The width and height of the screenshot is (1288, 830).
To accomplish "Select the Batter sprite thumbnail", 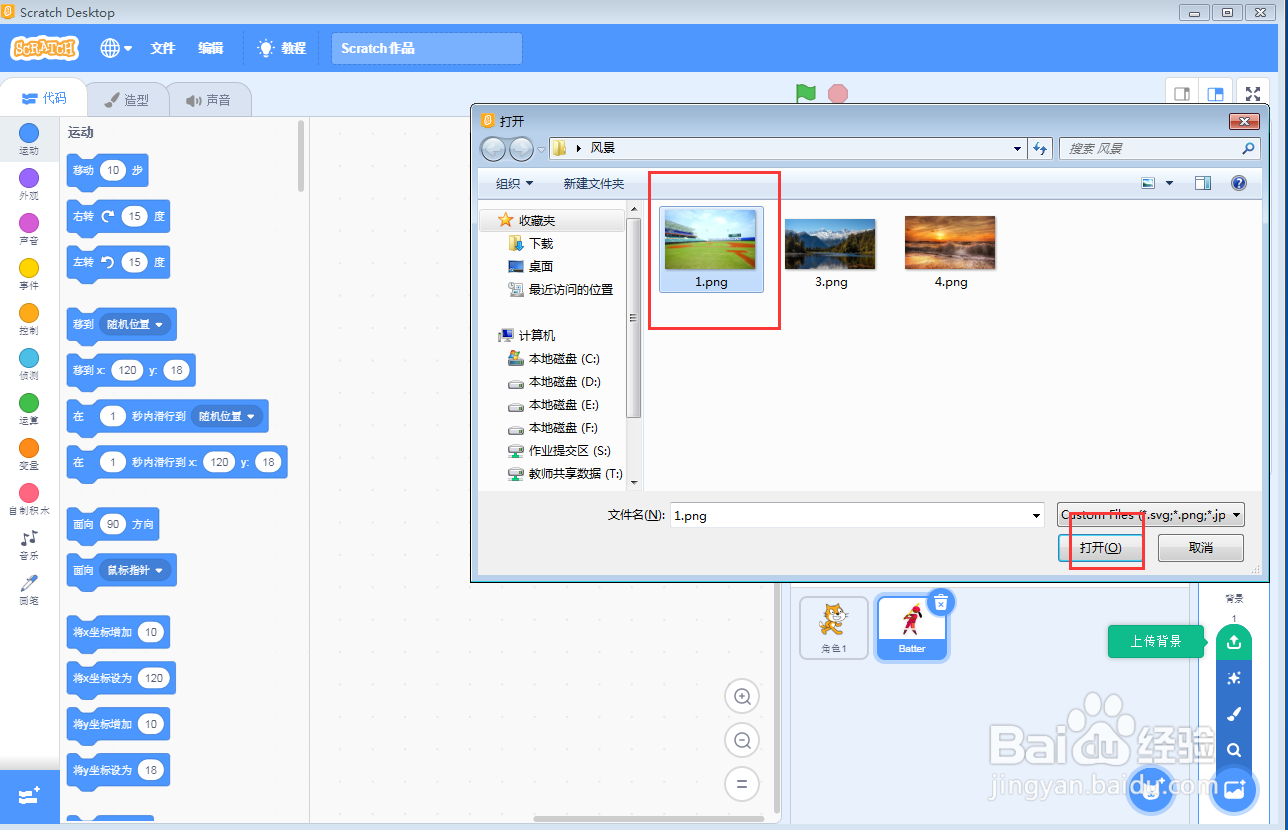I will (x=911, y=627).
